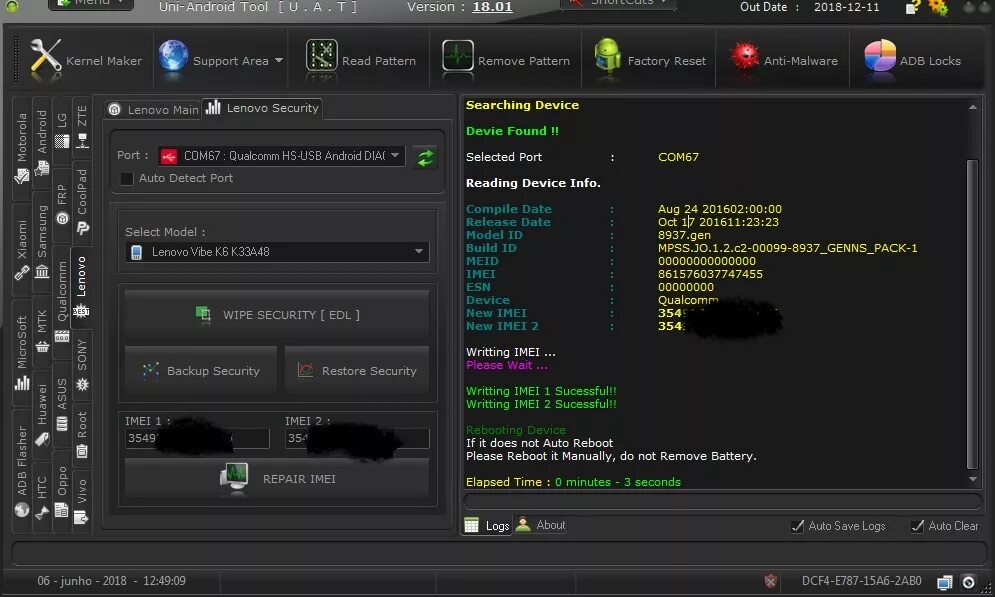995x597 pixels.
Task: Open the Kernel Maker tool
Action: (x=85, y=60)
